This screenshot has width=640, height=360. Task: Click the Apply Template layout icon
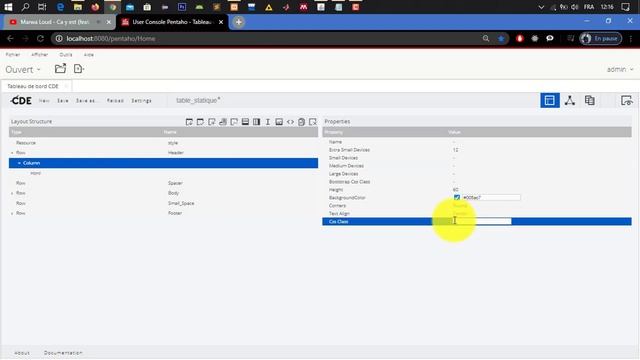point(200,122)
